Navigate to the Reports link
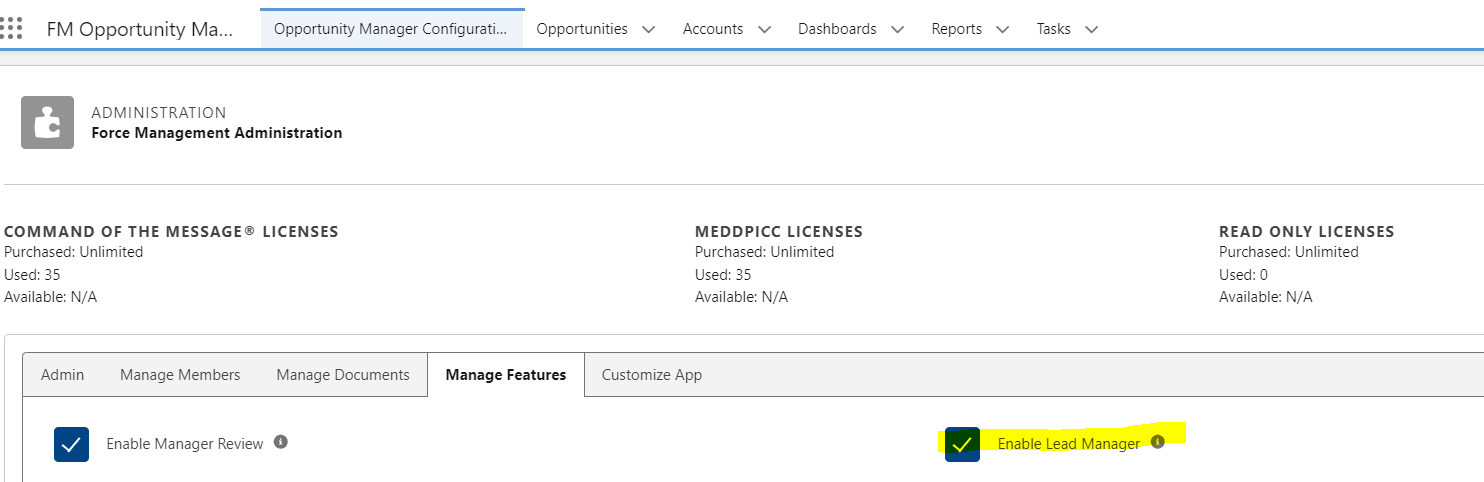The height and width of the screenshot is (482, 1484). 956,29
